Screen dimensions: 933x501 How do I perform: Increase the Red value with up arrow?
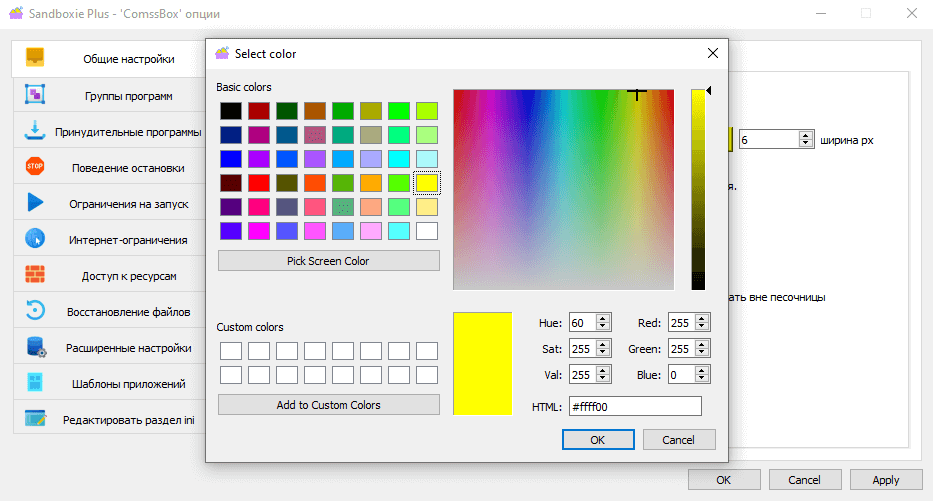(x=703, y=319)
